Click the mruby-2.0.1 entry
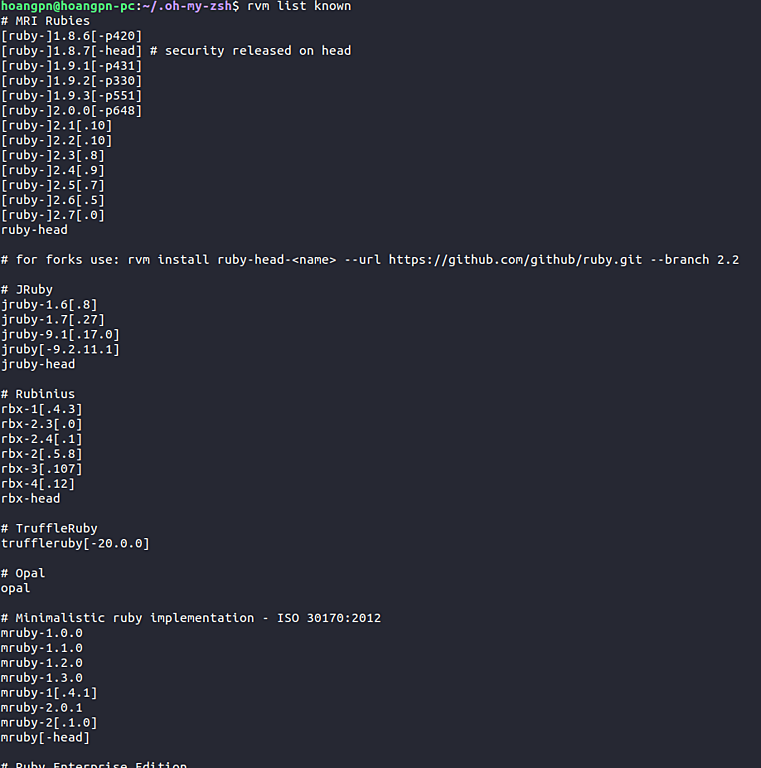This screenshot has height=768, width=761. [x=41, y=708]
